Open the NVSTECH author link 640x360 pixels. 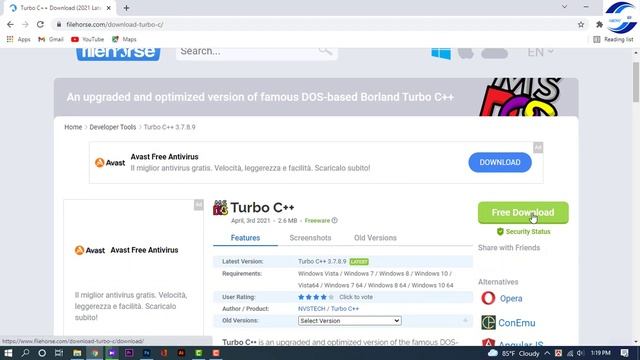click(x=311, y=309)
